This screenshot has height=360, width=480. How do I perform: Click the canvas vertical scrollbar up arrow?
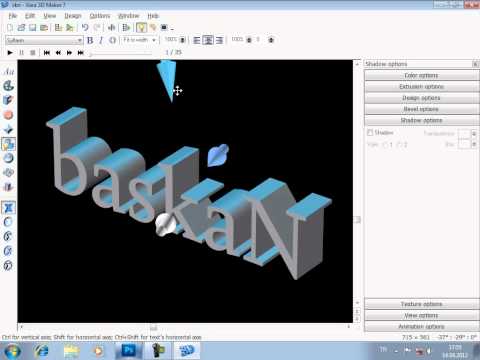[x=357, y=64]
